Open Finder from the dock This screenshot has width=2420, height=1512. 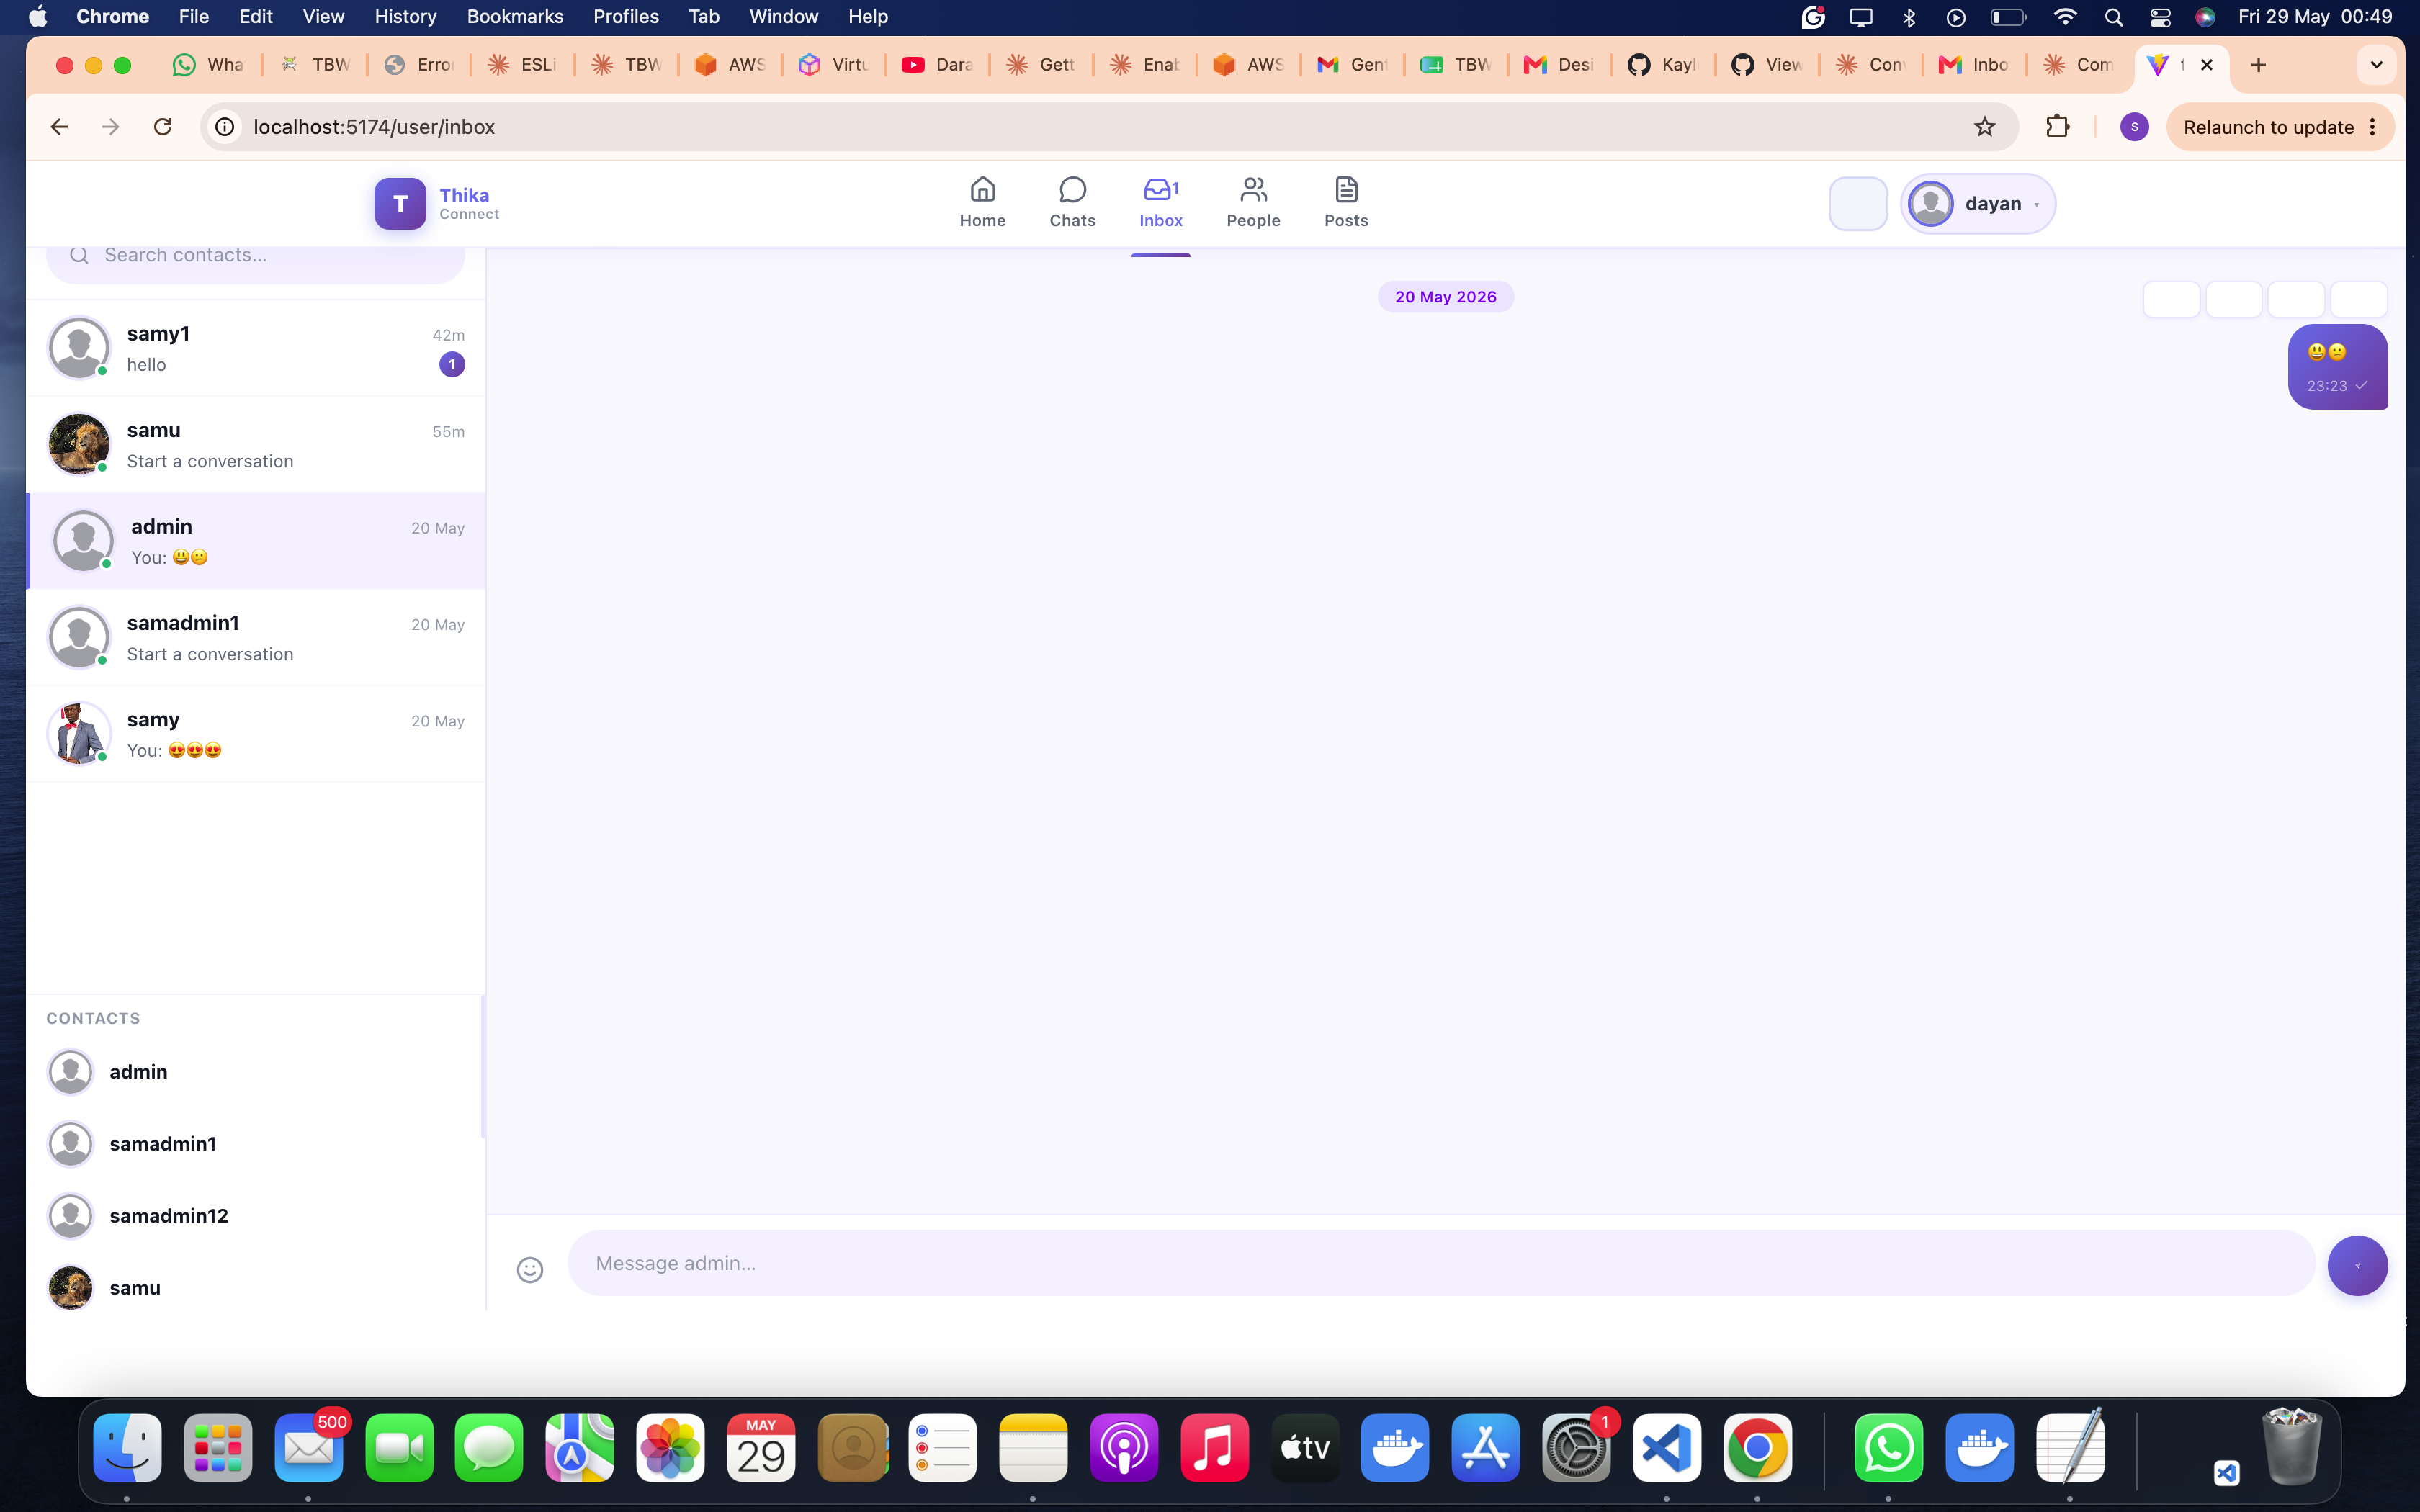click(127, 1448)
